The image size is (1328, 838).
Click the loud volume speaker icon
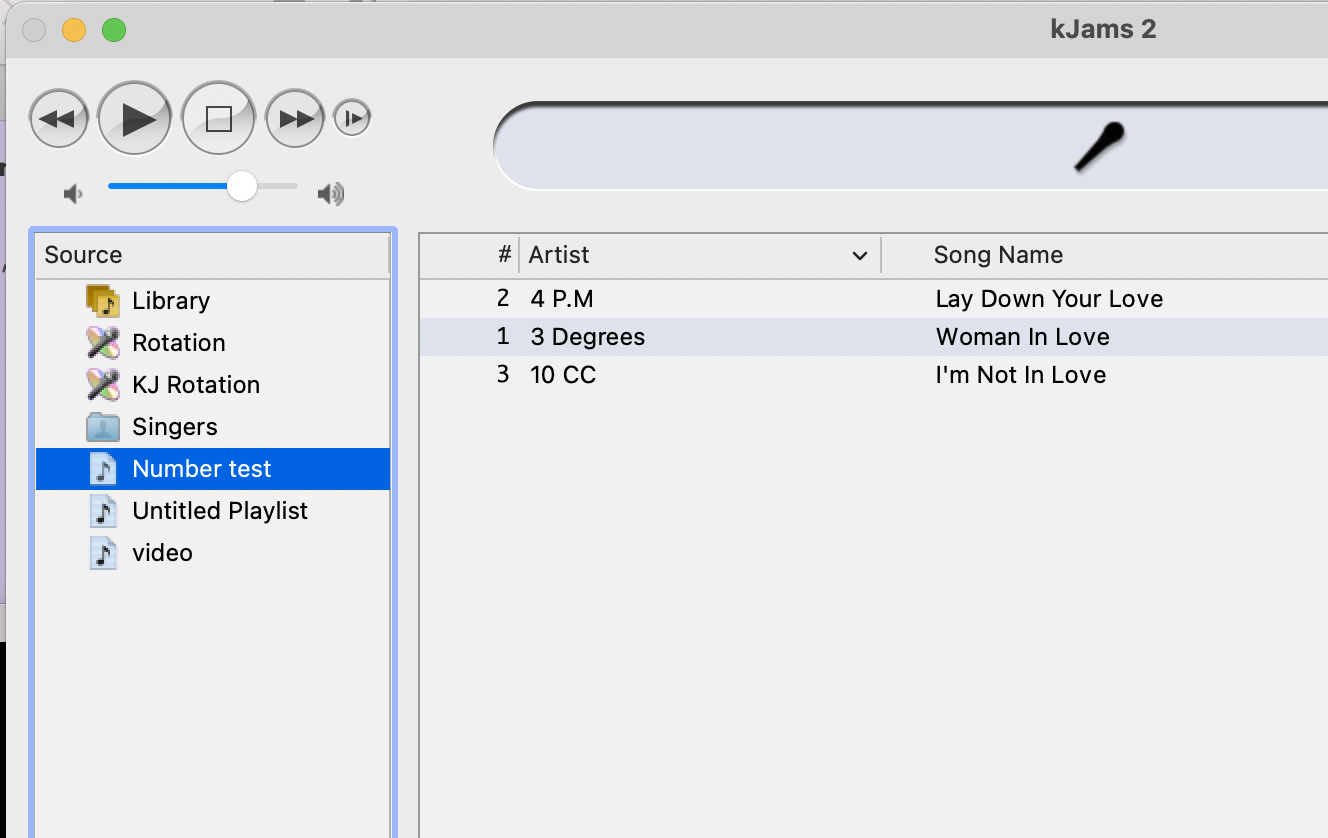tap(331, 193)
